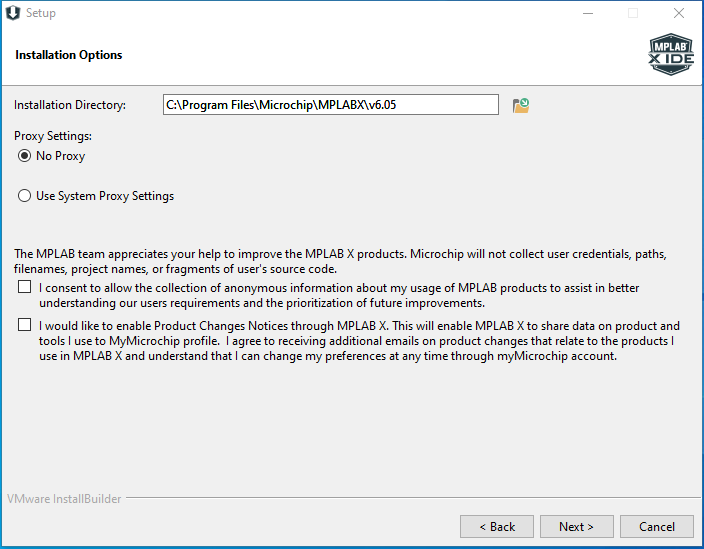Choose the Use System Proxy Settings radio button

pos(24,196)
